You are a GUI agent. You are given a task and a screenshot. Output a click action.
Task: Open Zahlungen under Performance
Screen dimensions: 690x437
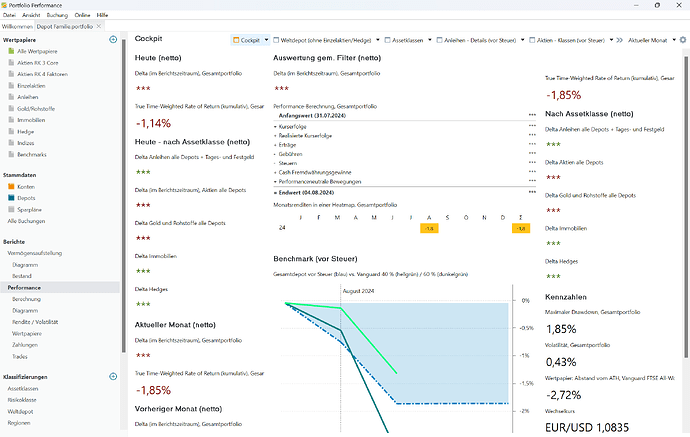click(25, 345)
